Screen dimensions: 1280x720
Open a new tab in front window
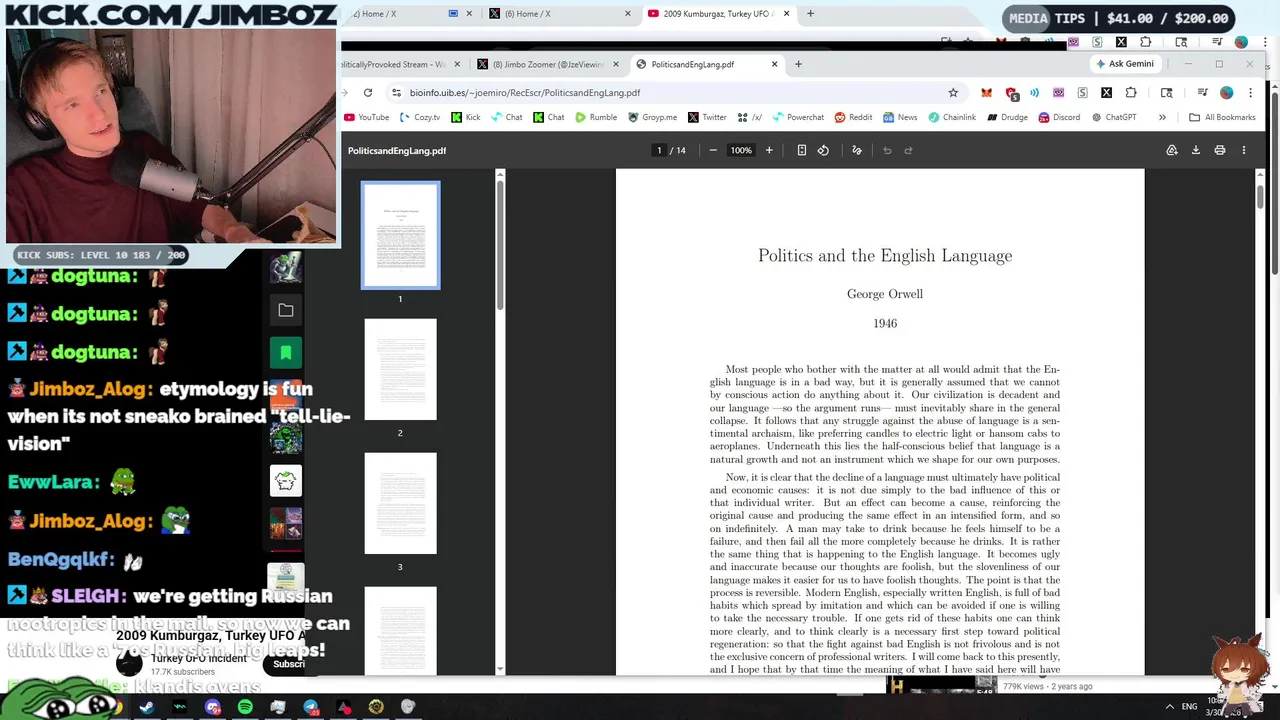798,64
